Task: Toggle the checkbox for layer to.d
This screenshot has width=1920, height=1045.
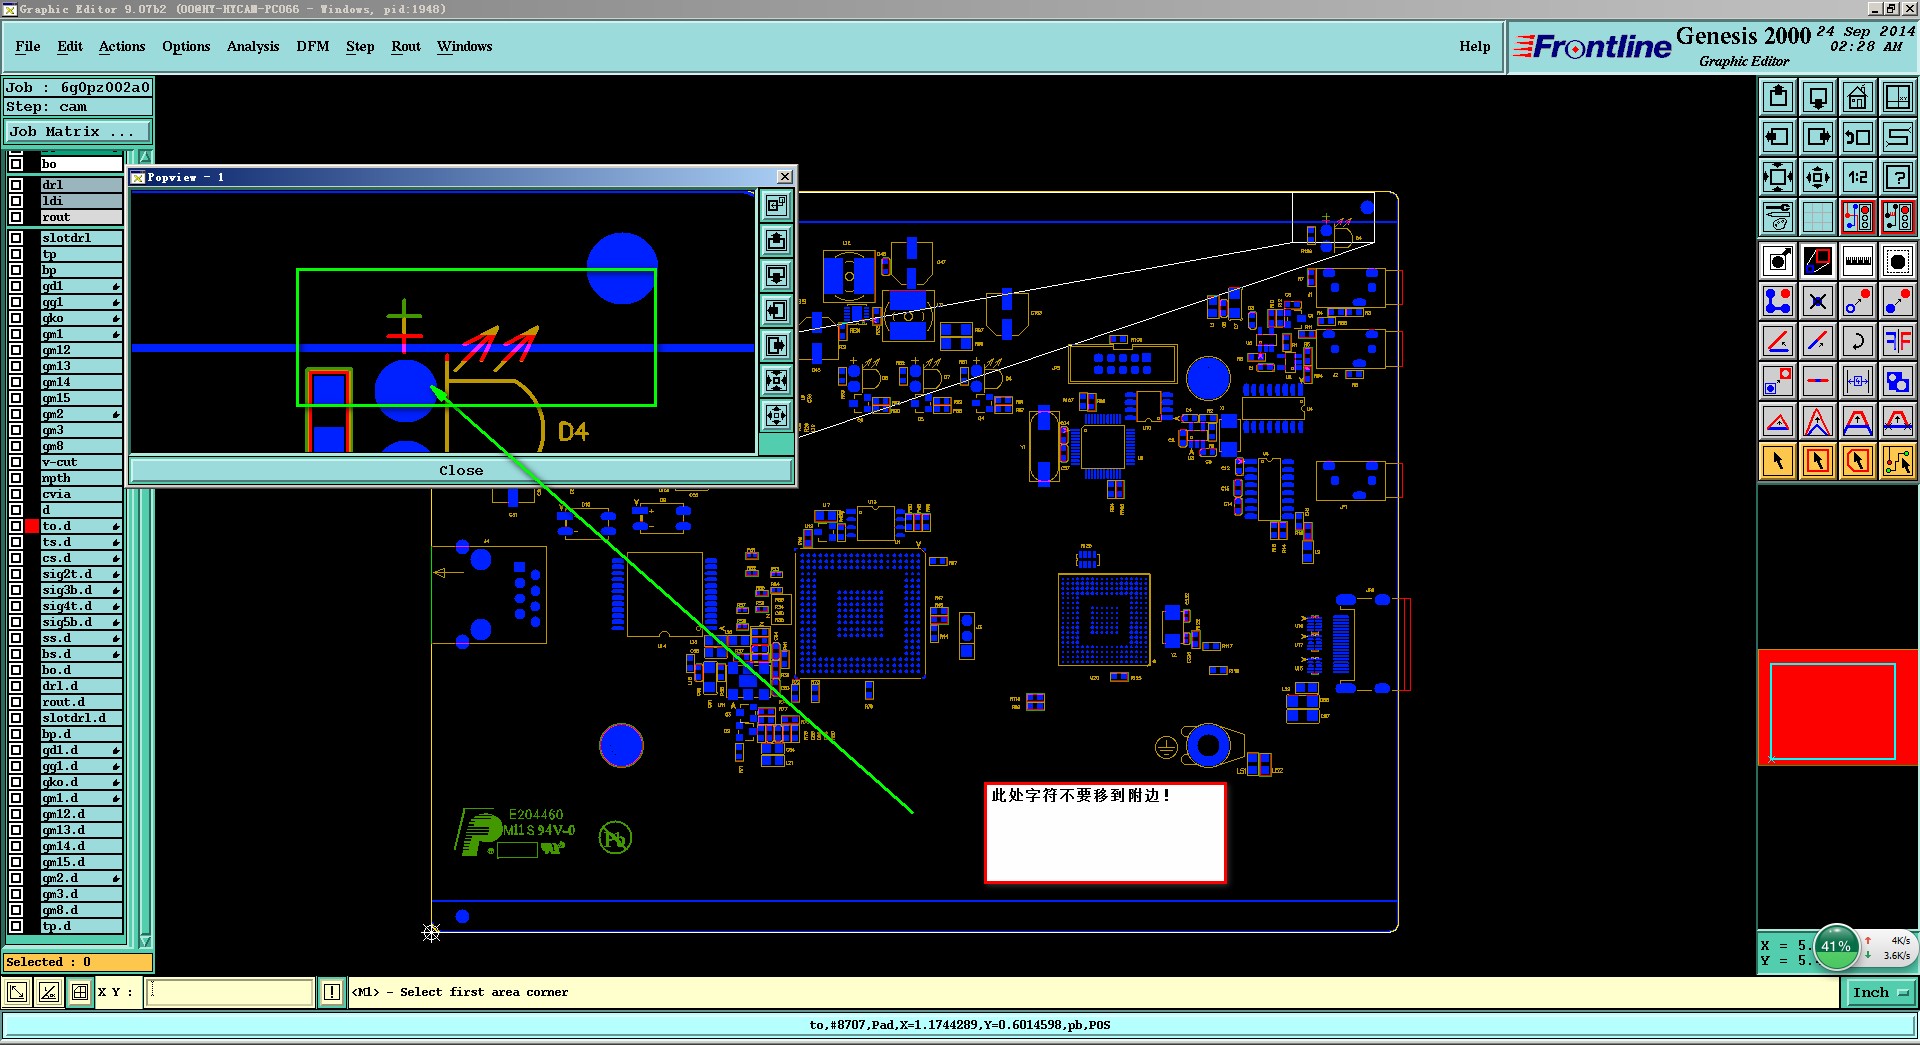Action: coord(16,526)
